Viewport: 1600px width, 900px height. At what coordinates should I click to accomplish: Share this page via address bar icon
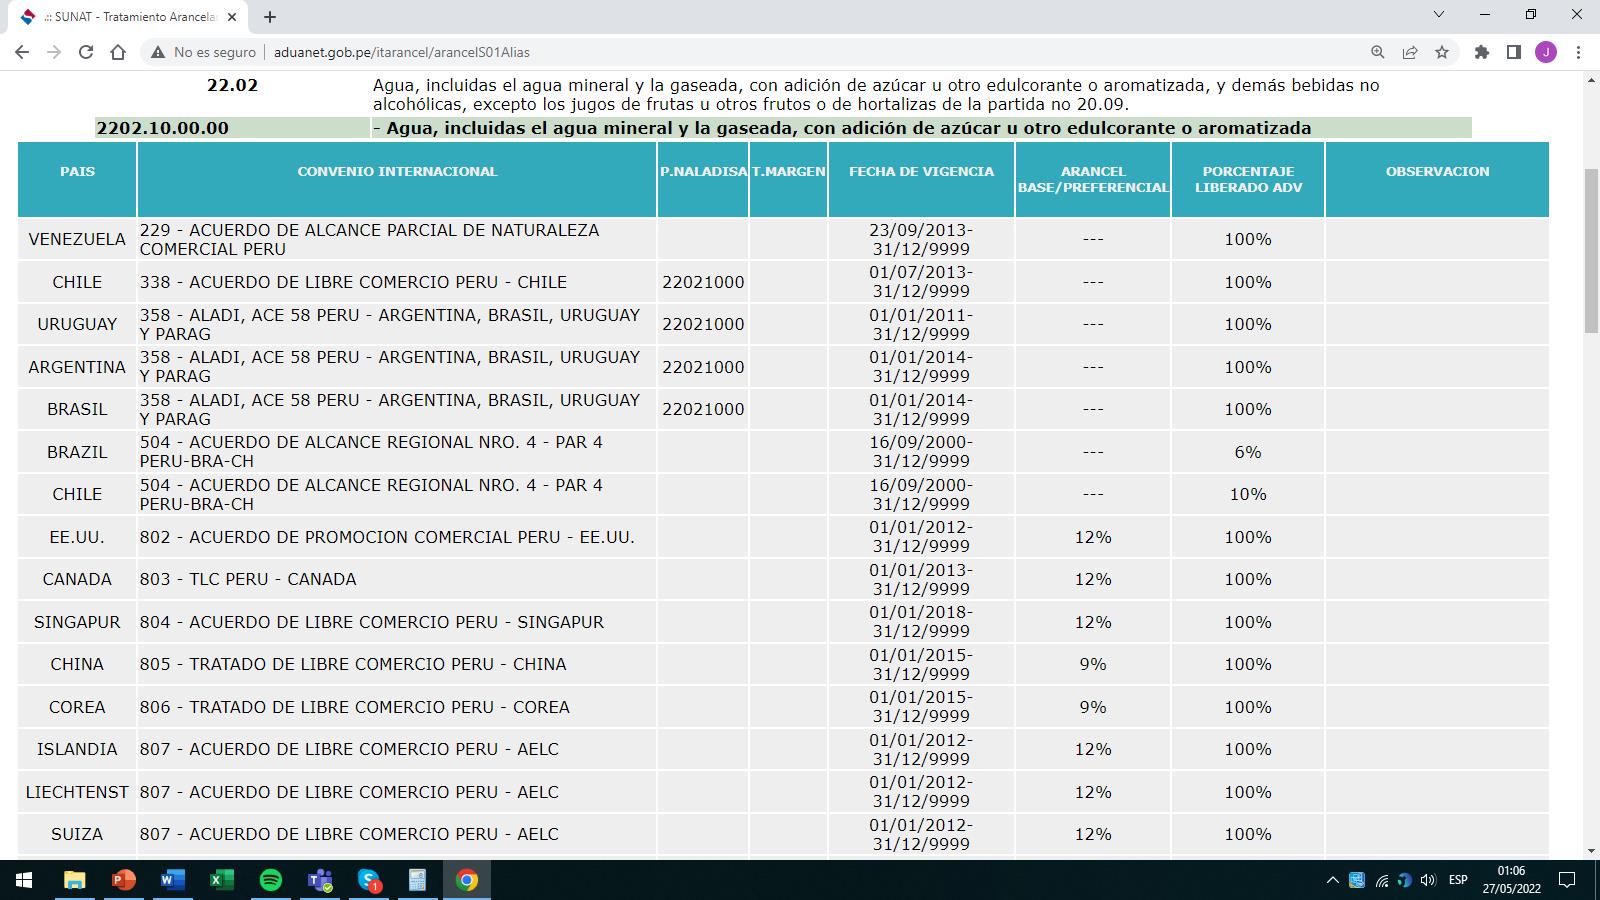(x=1410, y=52)
